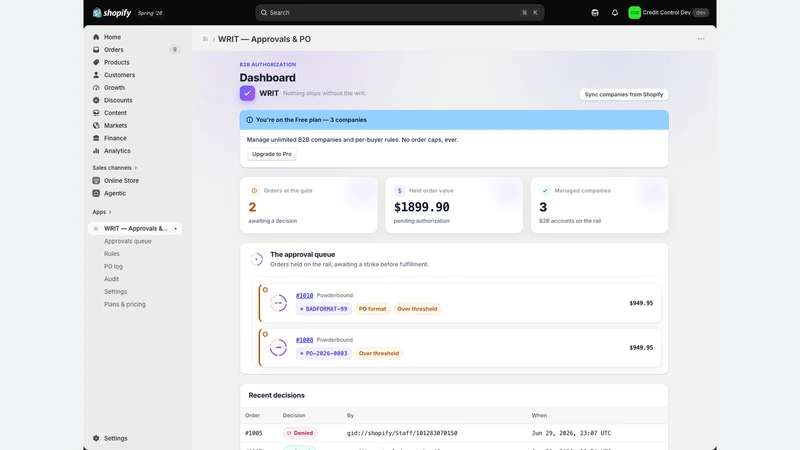The width and height of the screenshot is (800, 450).
Task: Open order #1010 link
Action: pyautogui.click(x=305, y=295)
